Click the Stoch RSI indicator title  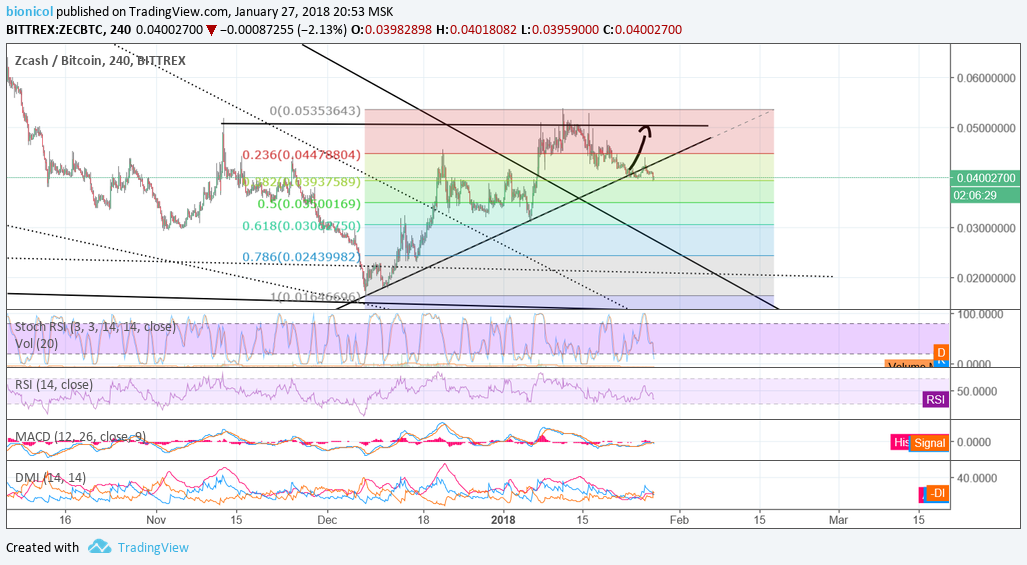click(x=96, y=326)
